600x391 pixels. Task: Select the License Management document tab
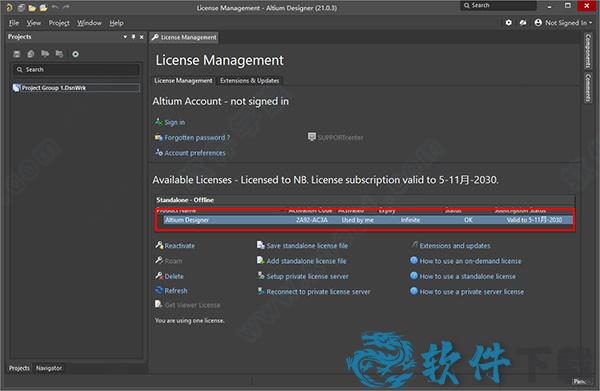184,37
